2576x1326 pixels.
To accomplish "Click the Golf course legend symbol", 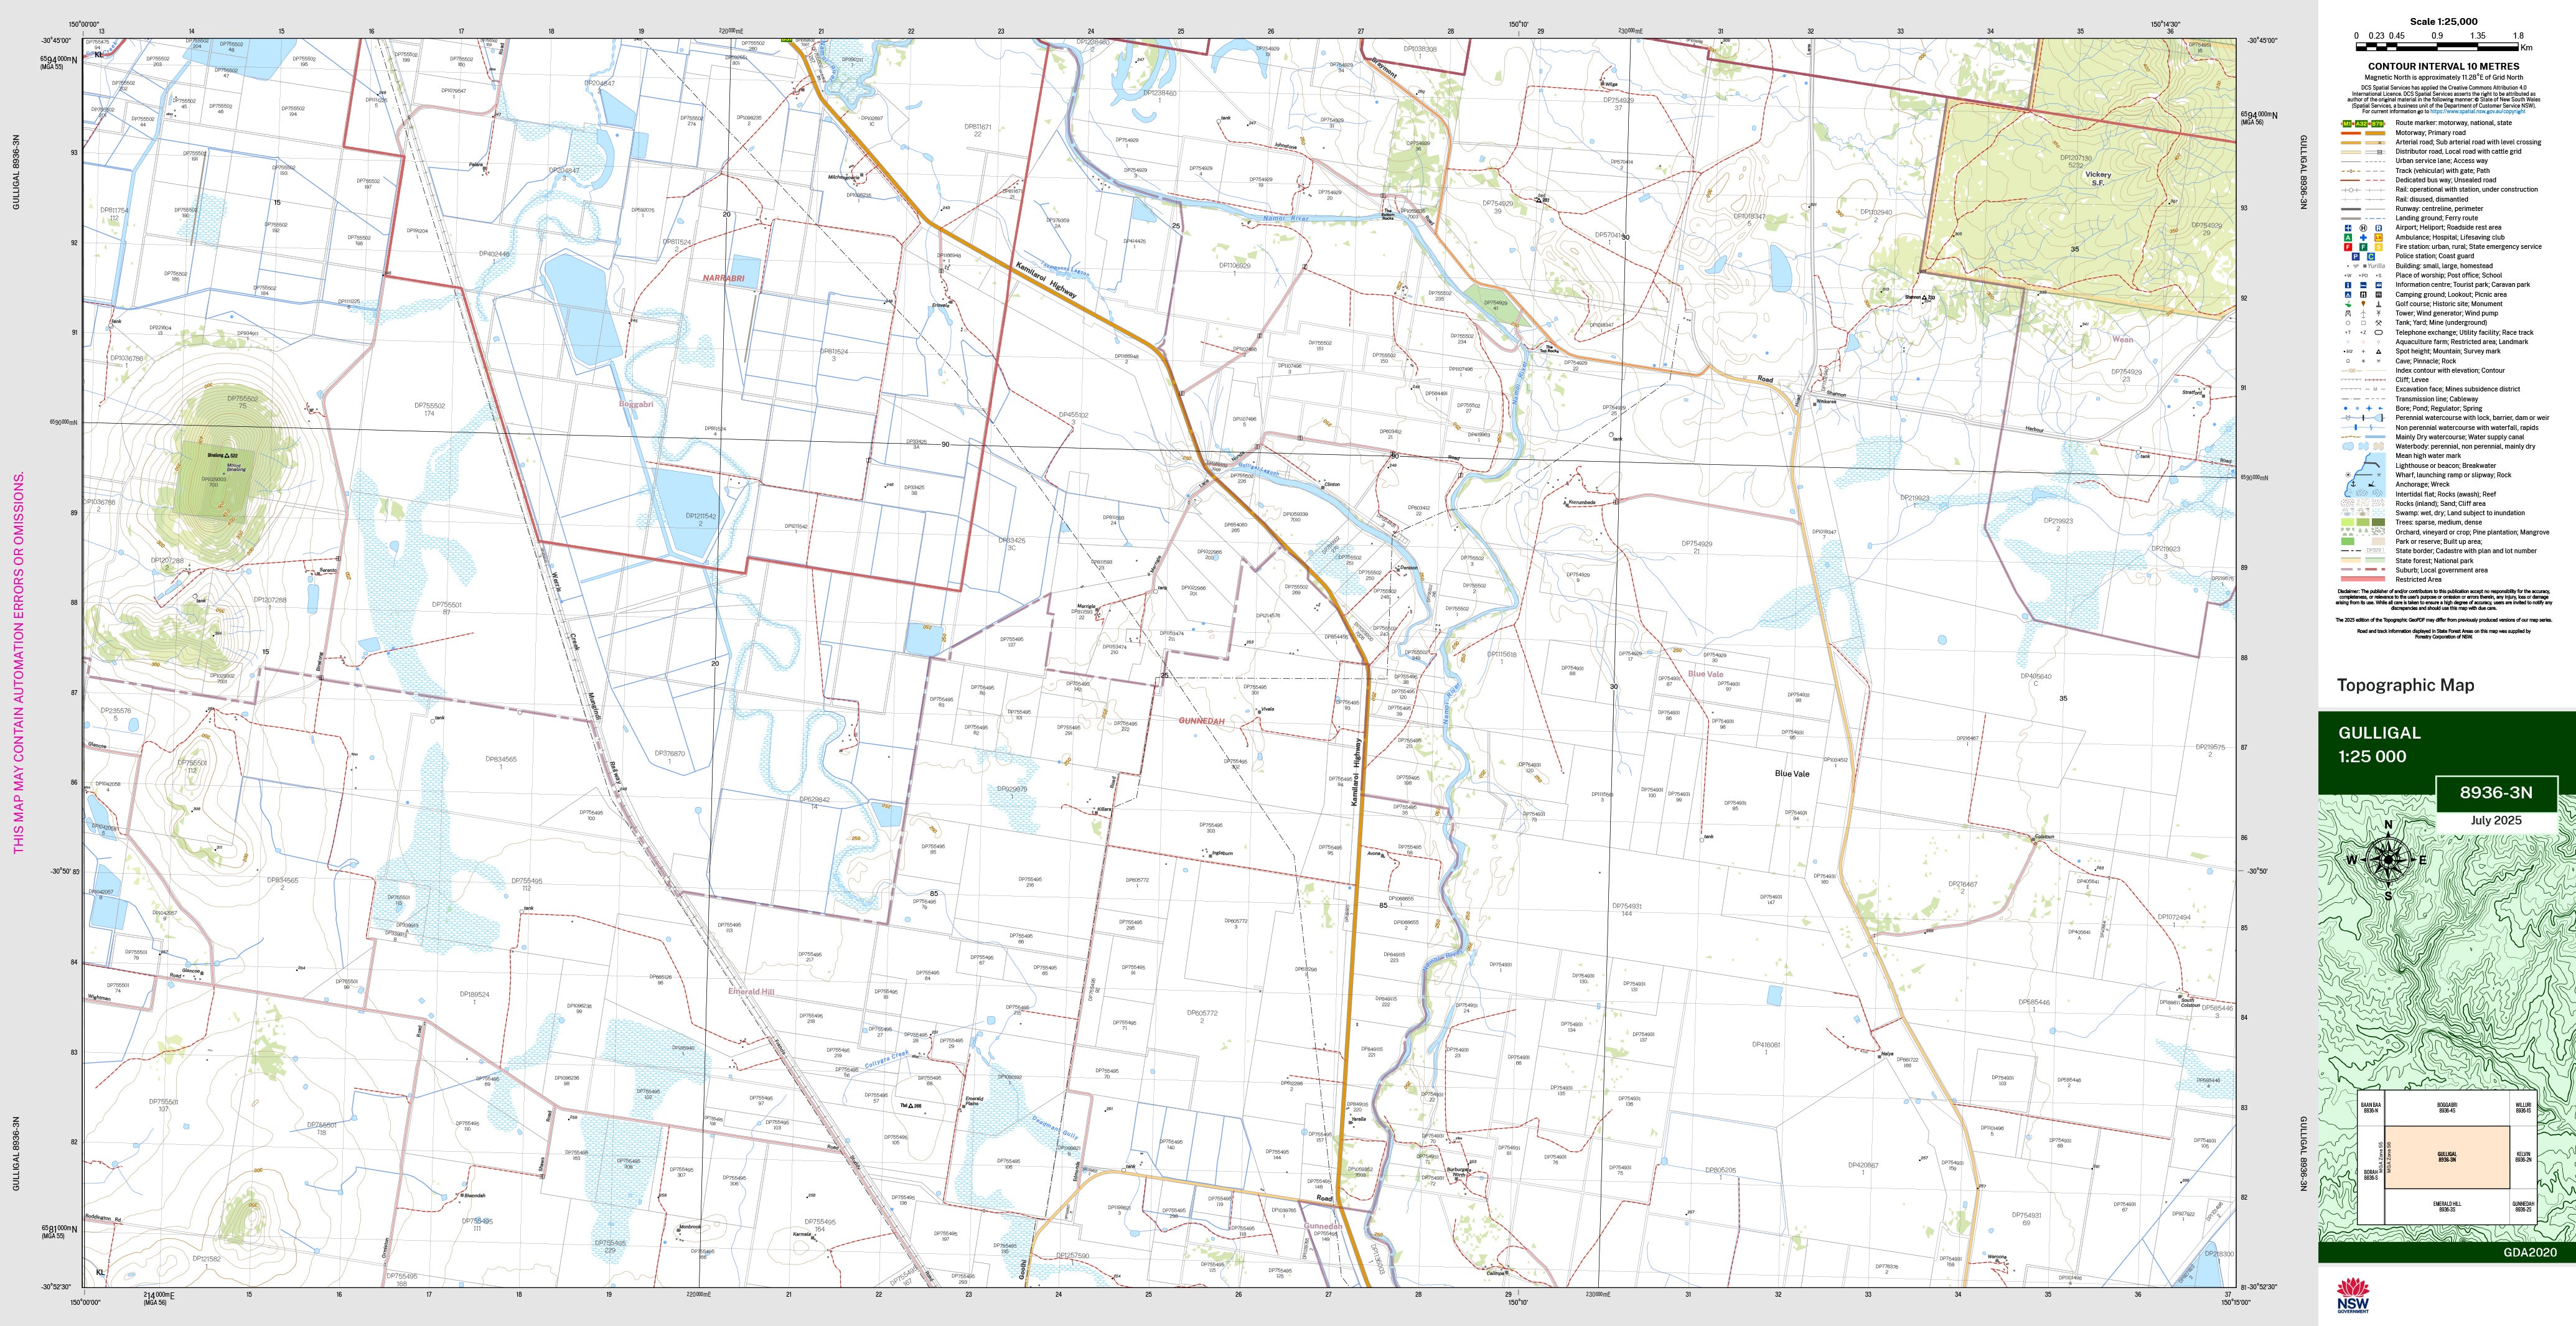I will coord(2349,304).
